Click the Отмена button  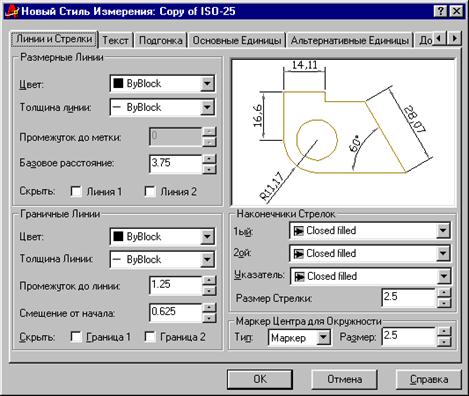coord(344,379)
